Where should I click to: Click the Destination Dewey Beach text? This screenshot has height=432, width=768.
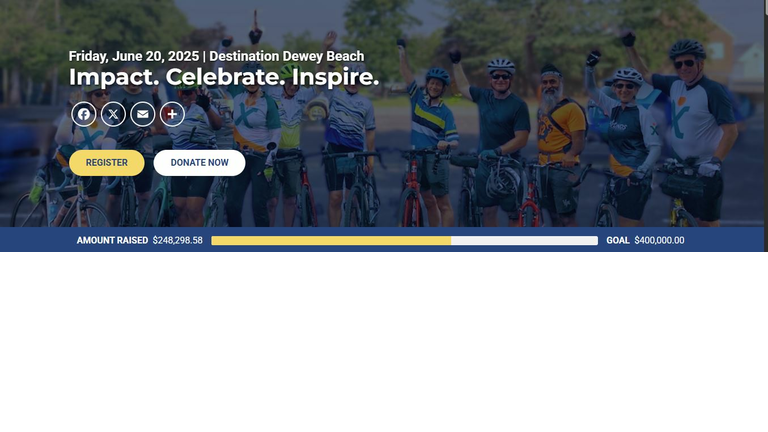tap(287, 56)
